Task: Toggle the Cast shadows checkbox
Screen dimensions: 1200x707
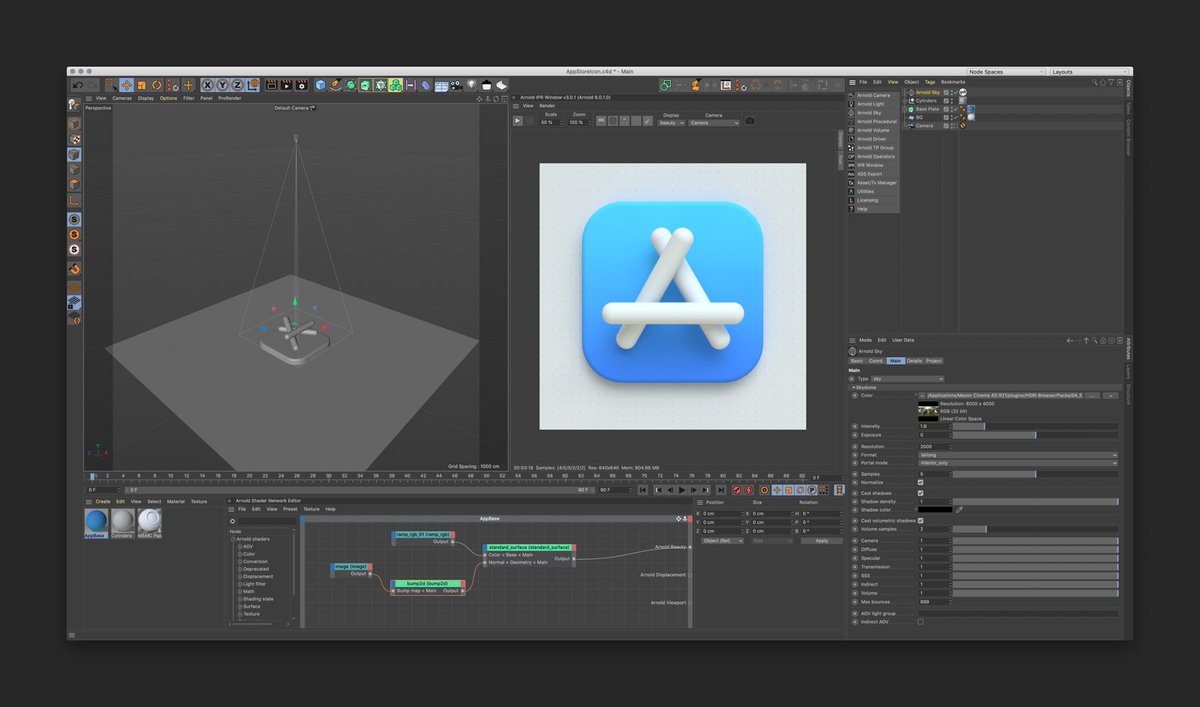Action: coord(921,493)
